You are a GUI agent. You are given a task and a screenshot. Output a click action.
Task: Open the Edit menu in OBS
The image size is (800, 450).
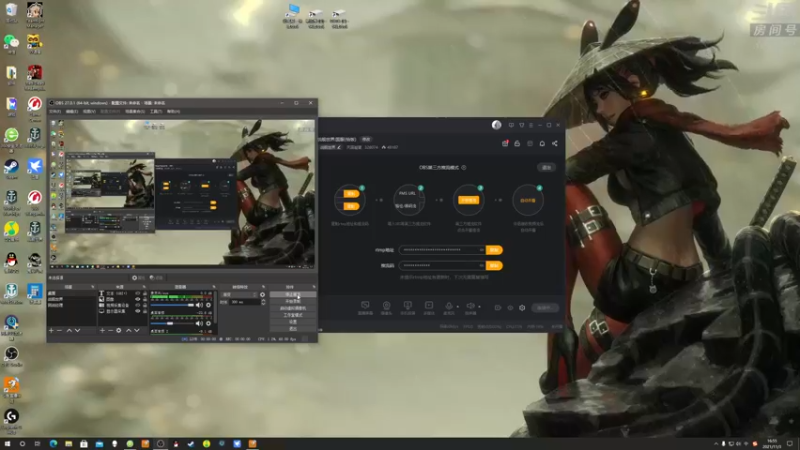coord(72,111)
